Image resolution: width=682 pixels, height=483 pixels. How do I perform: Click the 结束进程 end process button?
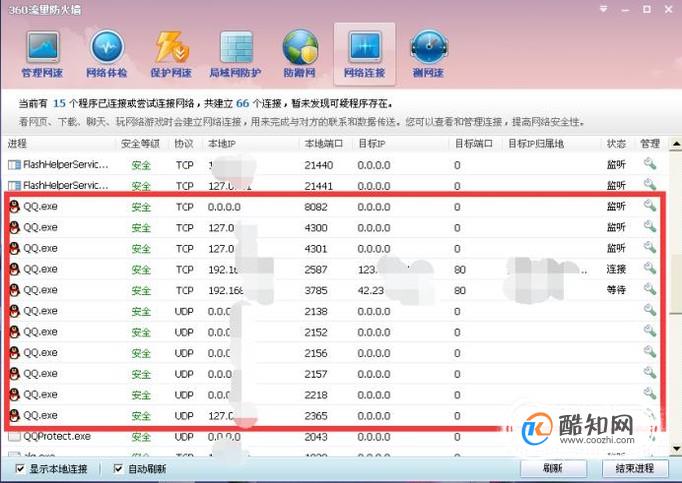pos(635,468)
